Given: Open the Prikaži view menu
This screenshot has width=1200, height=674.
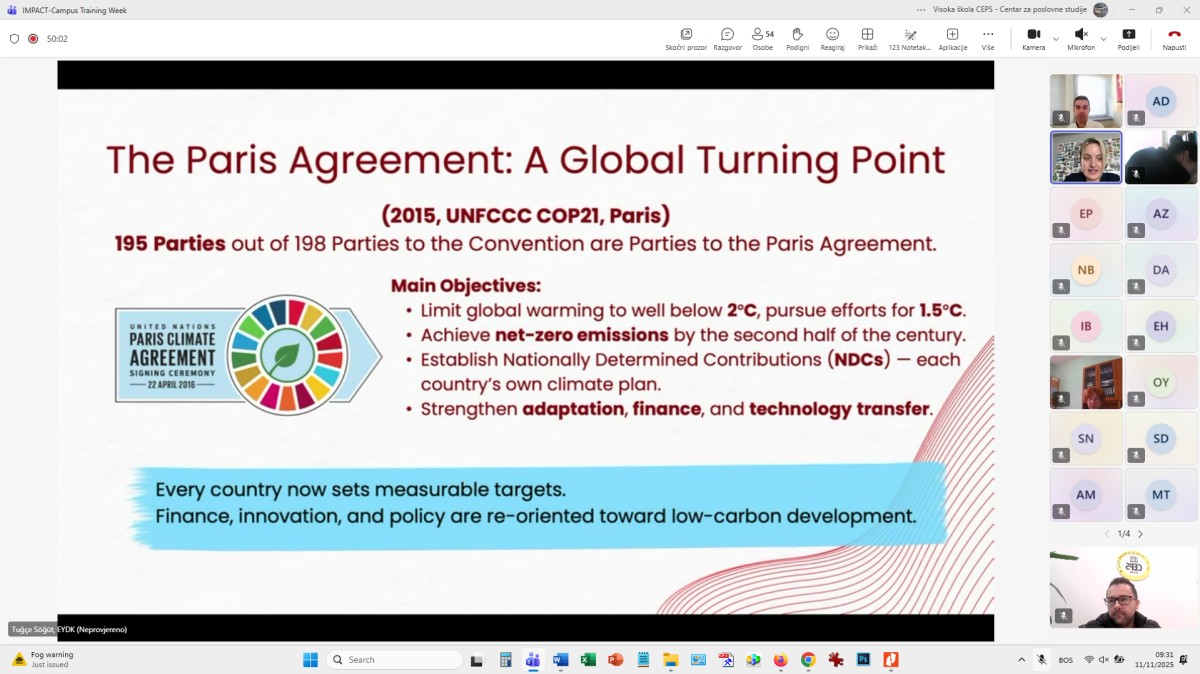Looking at the screenshot, I should (867, 38).
